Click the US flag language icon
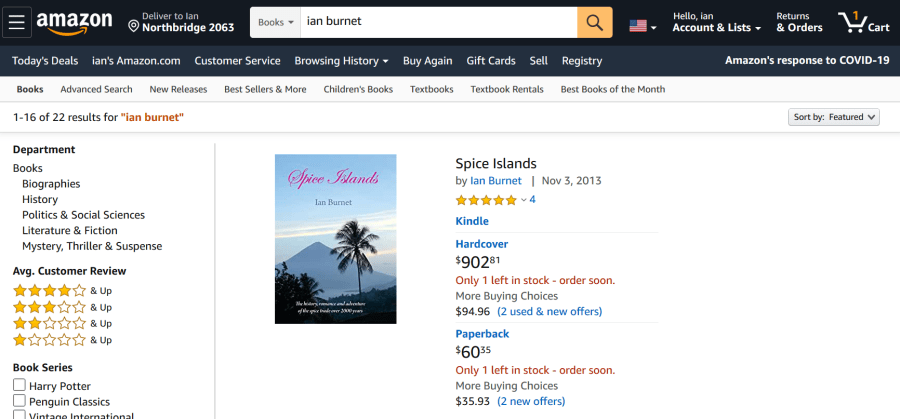900x419 pixels. click(x=638, y=25)
